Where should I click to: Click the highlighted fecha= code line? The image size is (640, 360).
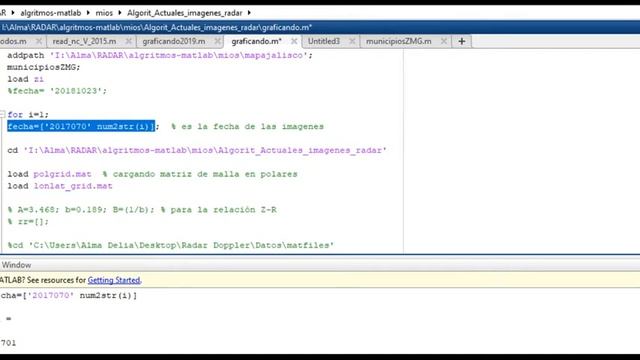click(x=81, y=126)
